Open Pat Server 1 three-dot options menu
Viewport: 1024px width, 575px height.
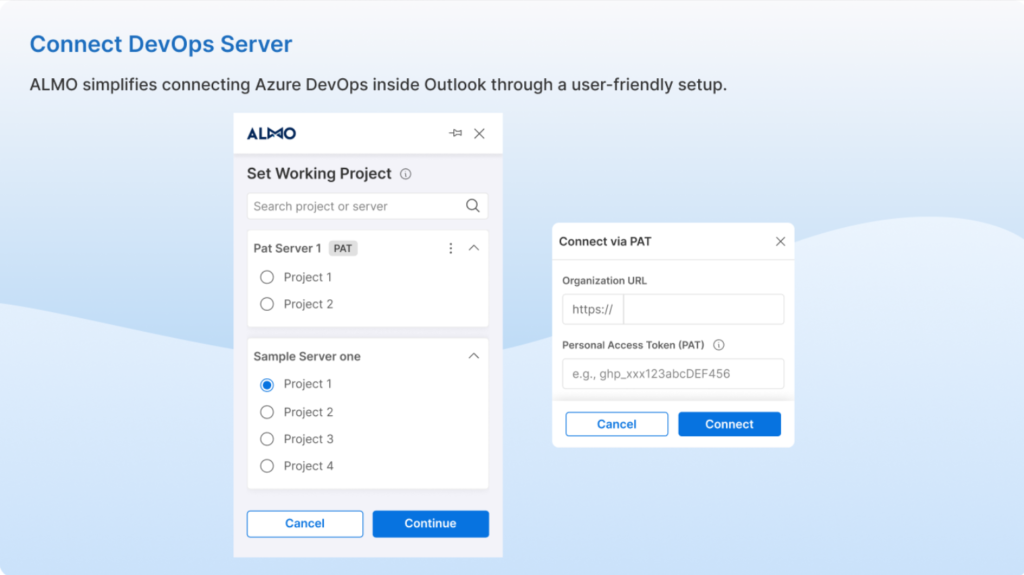[451, 248]
